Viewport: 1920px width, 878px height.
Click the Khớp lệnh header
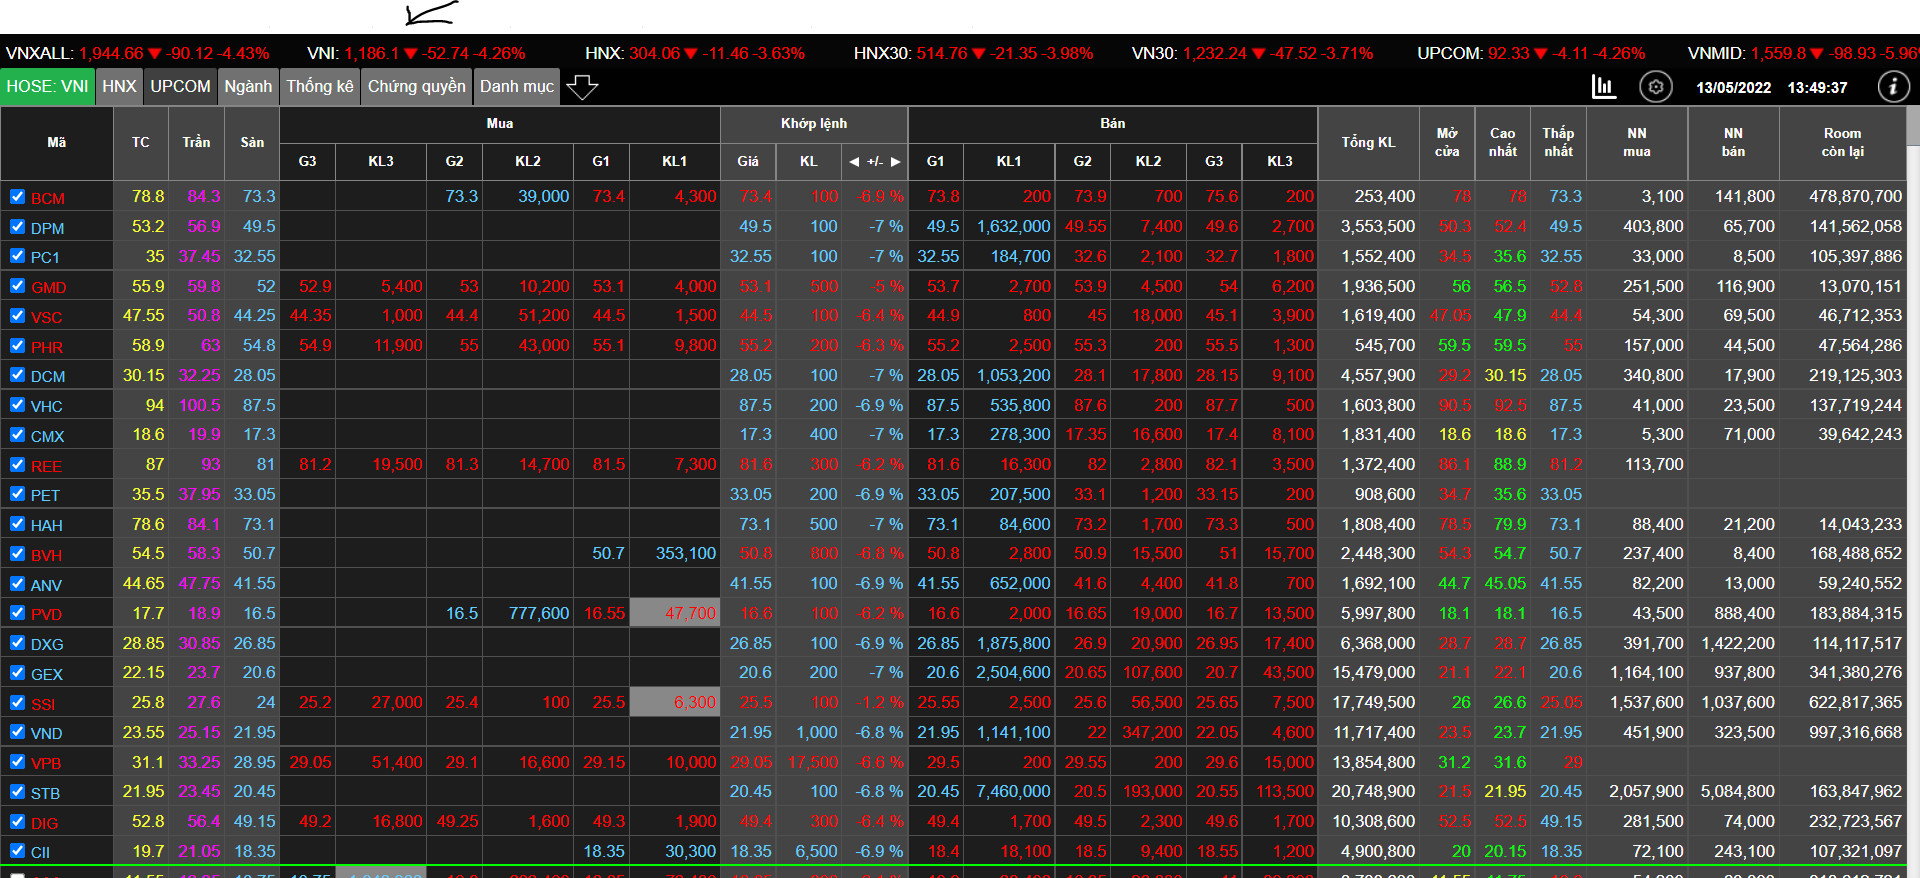814,124
